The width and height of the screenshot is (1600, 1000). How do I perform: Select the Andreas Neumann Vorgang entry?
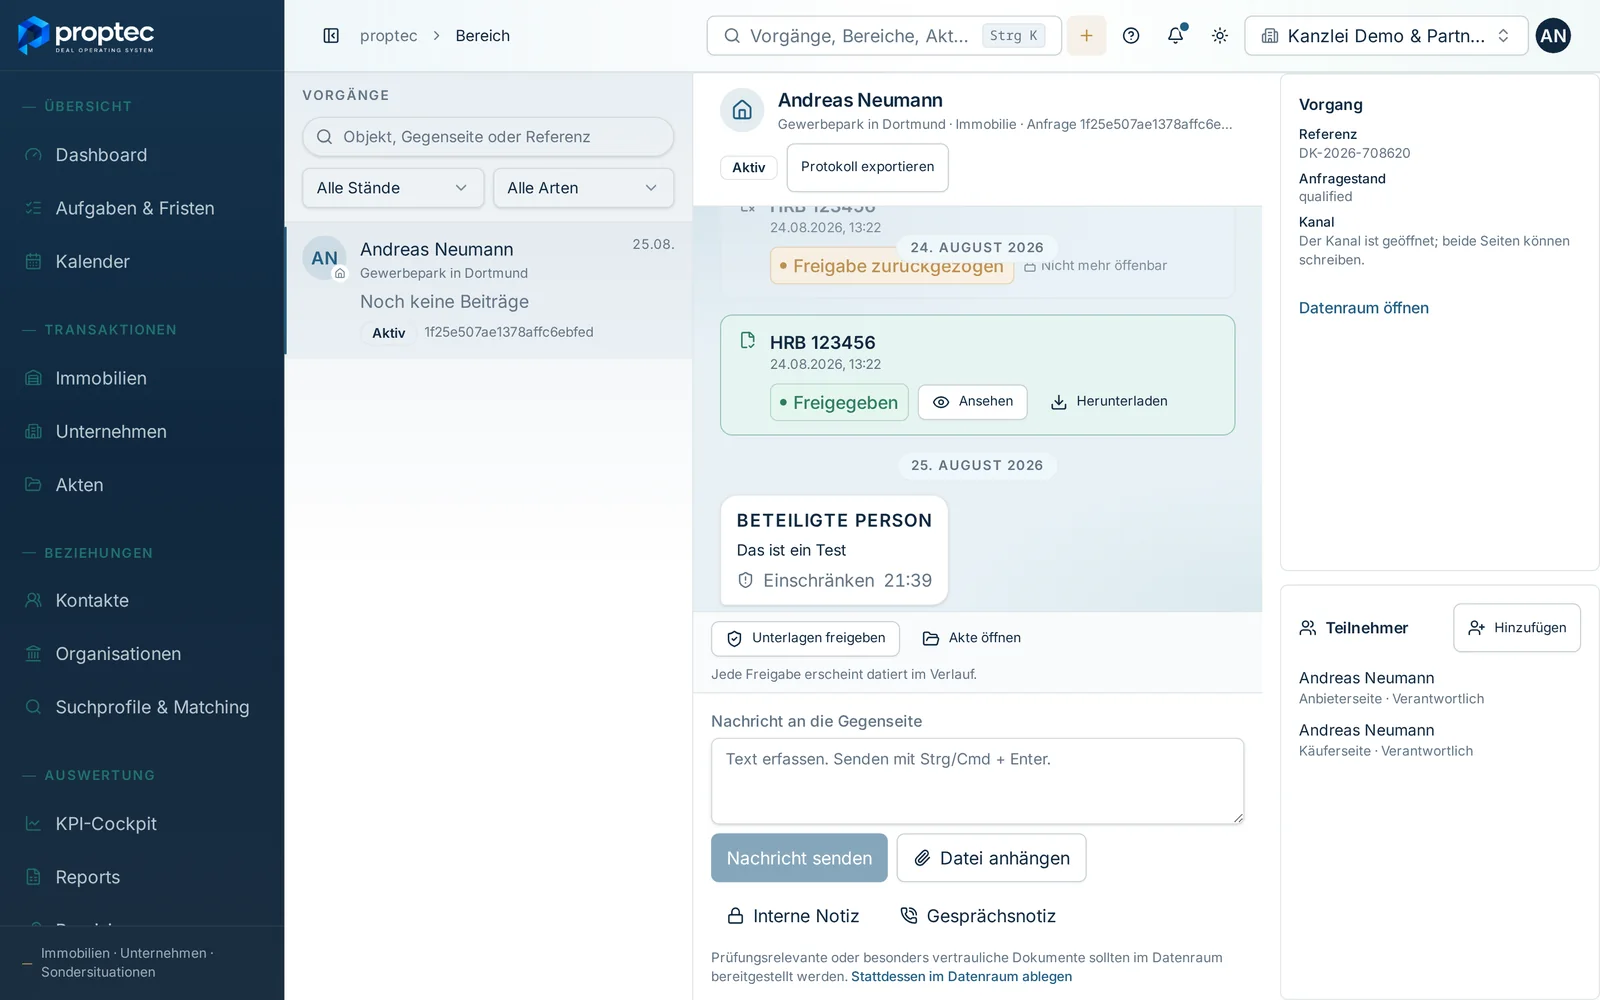pos(489,290)
